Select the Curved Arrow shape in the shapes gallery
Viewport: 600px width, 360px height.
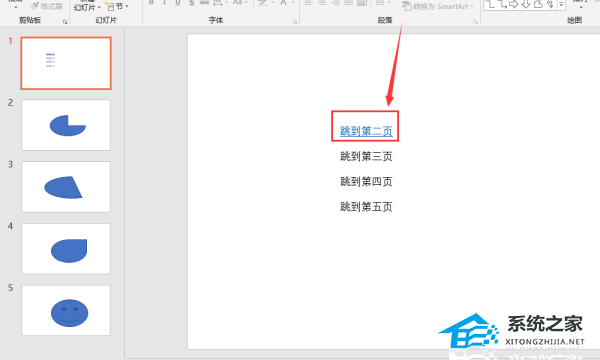(538, 4)
